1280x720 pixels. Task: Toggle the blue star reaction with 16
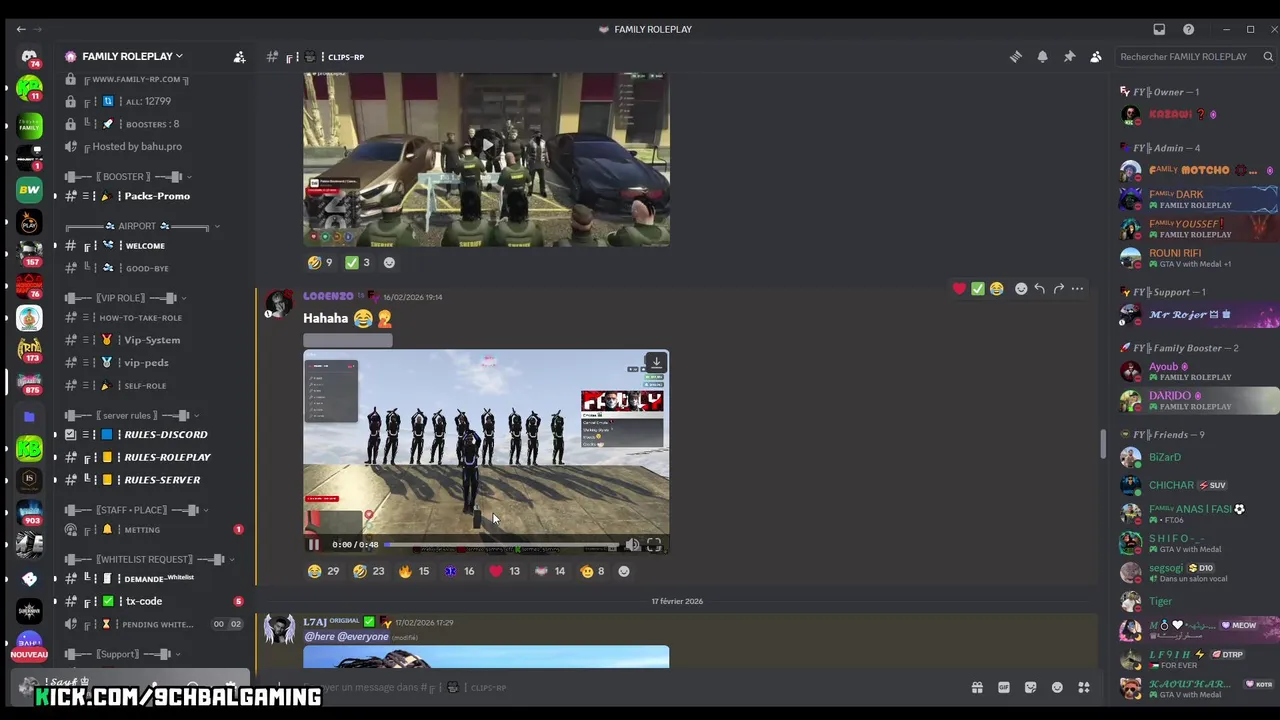[x=459, y=571]
